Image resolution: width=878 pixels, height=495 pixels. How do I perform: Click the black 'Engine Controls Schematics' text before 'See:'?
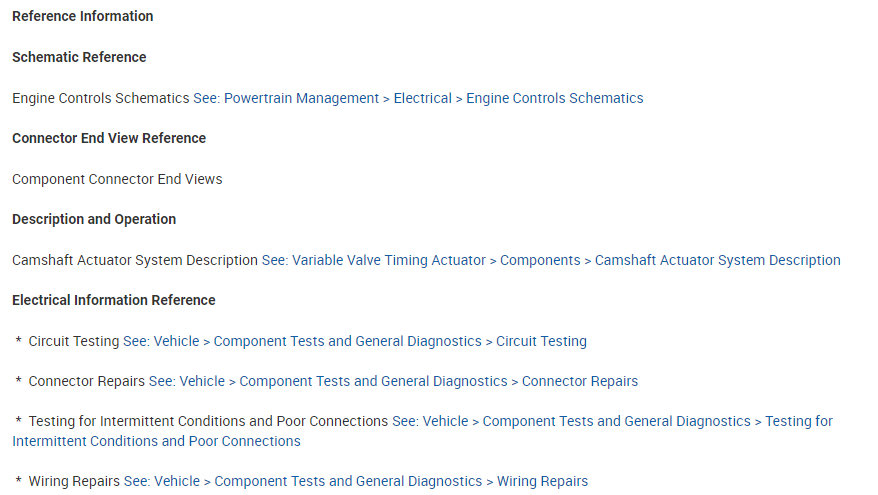[100, 98]
